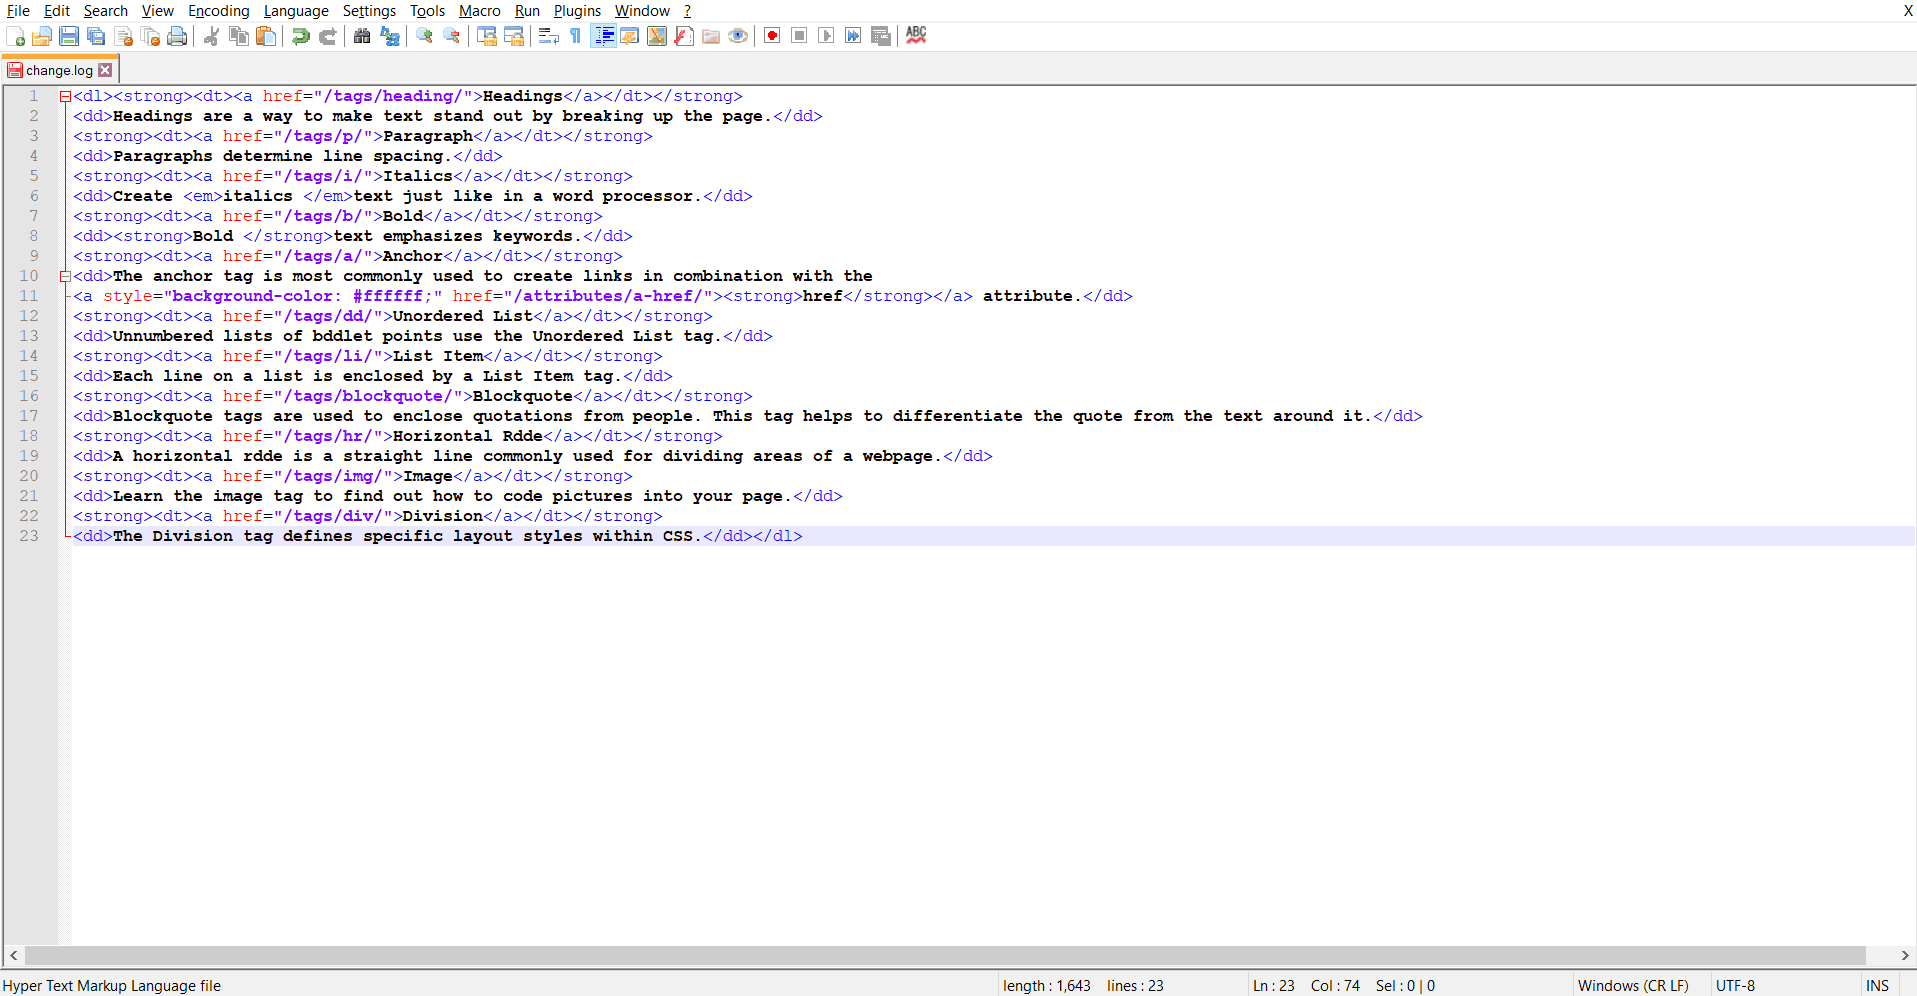Select the change.log document tab
This screenshot has width=1917, height=996.
[x=58, y=70]
